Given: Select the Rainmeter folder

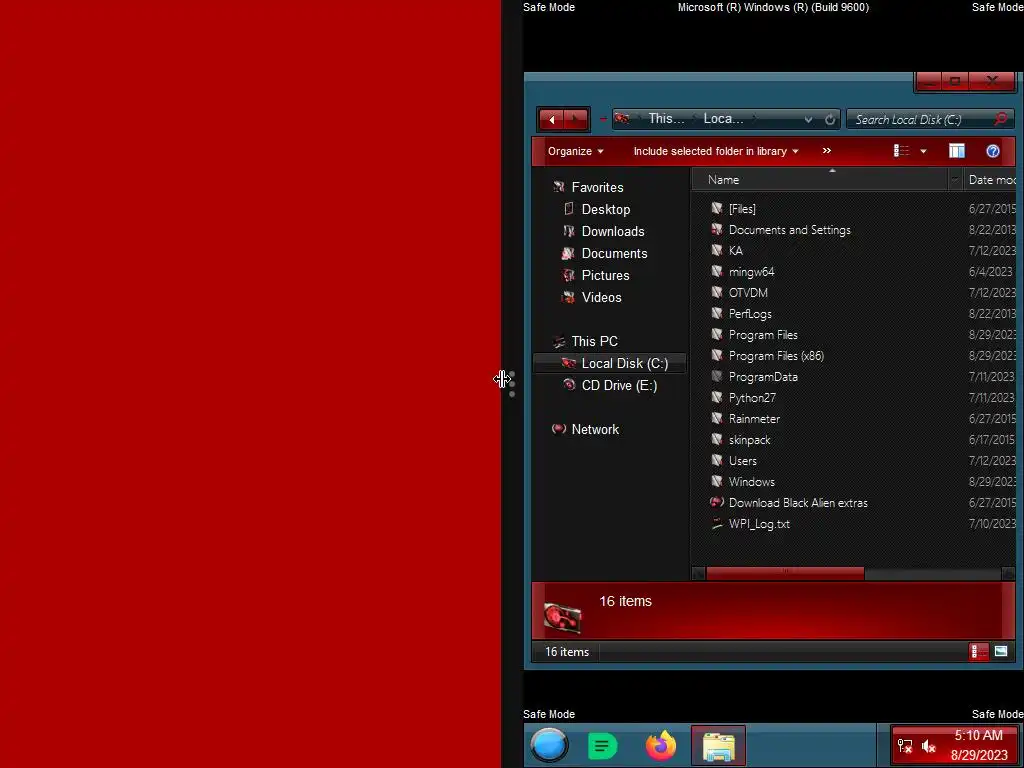Looking at the screenshot, I should point(754,419).
